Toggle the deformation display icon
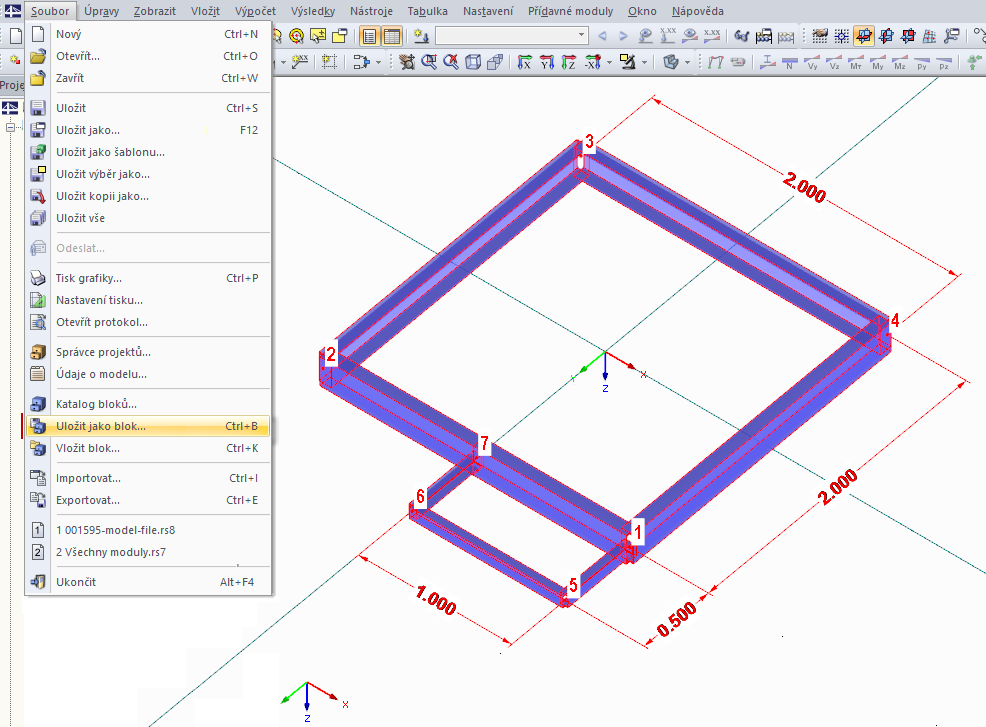 point(716,62)
